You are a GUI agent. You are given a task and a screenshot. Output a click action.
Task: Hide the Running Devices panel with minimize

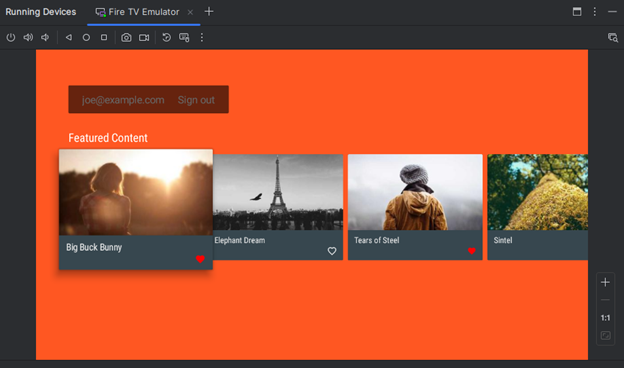click(612, 12)
